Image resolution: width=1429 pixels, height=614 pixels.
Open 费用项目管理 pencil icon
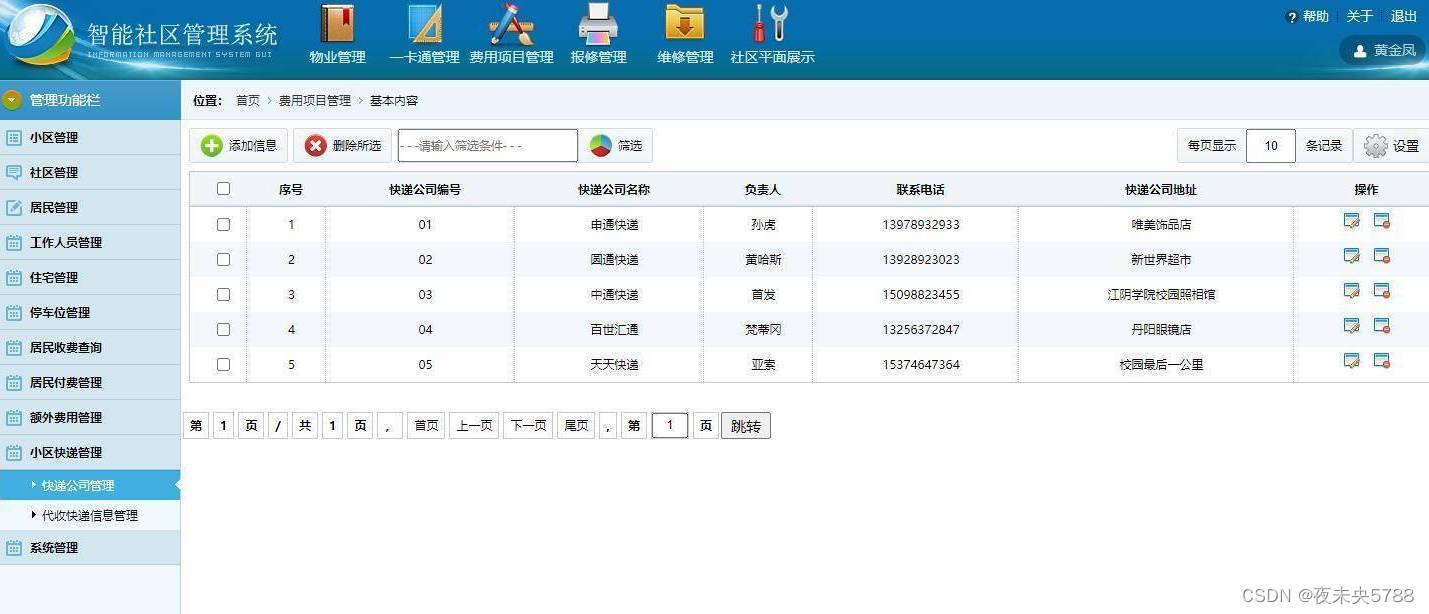coord(511,24)
